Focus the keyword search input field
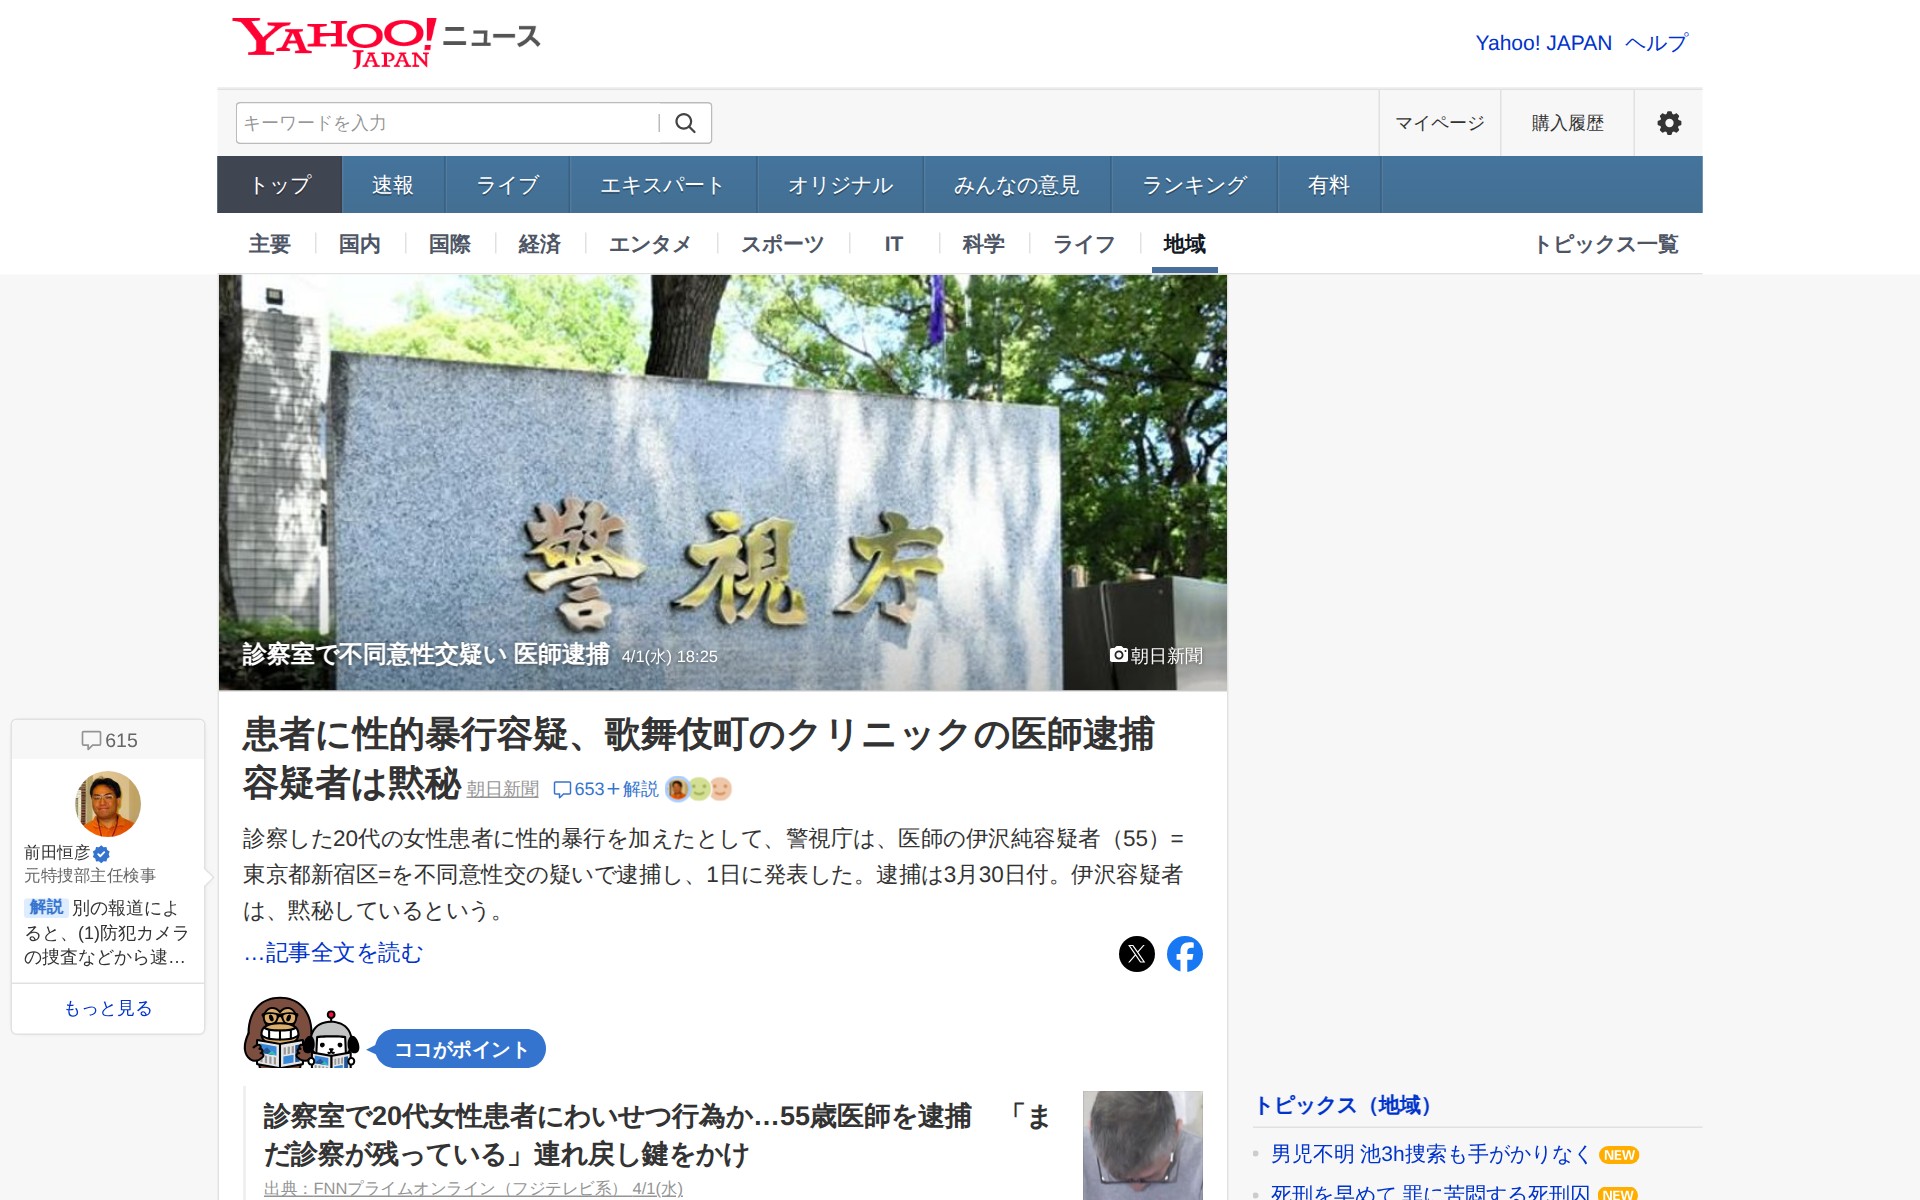1920x1200 pixels. pos(446,123)
